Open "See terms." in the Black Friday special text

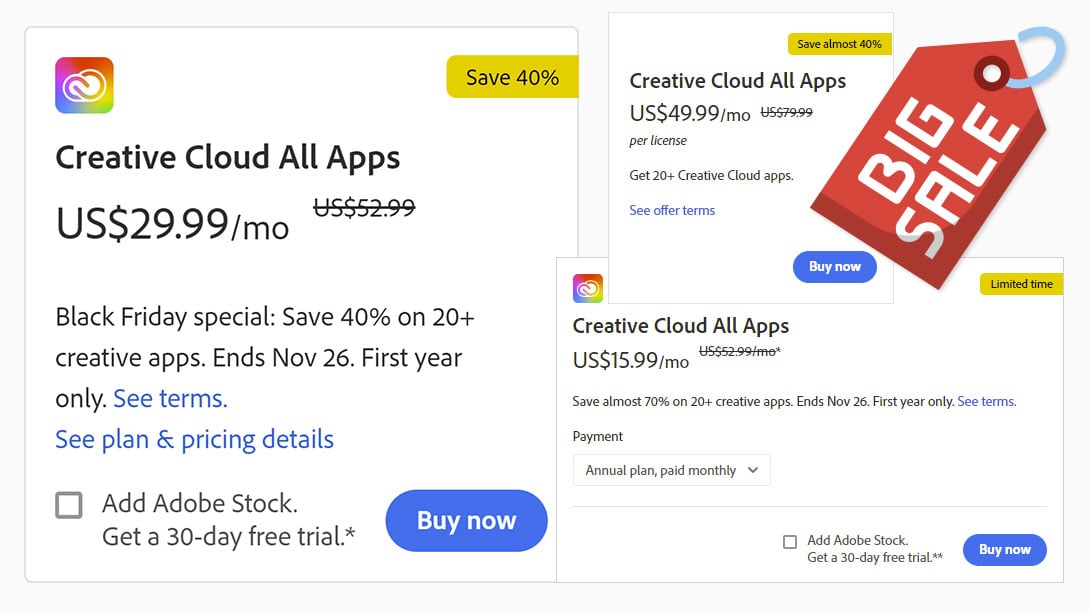tap(170, 399)
